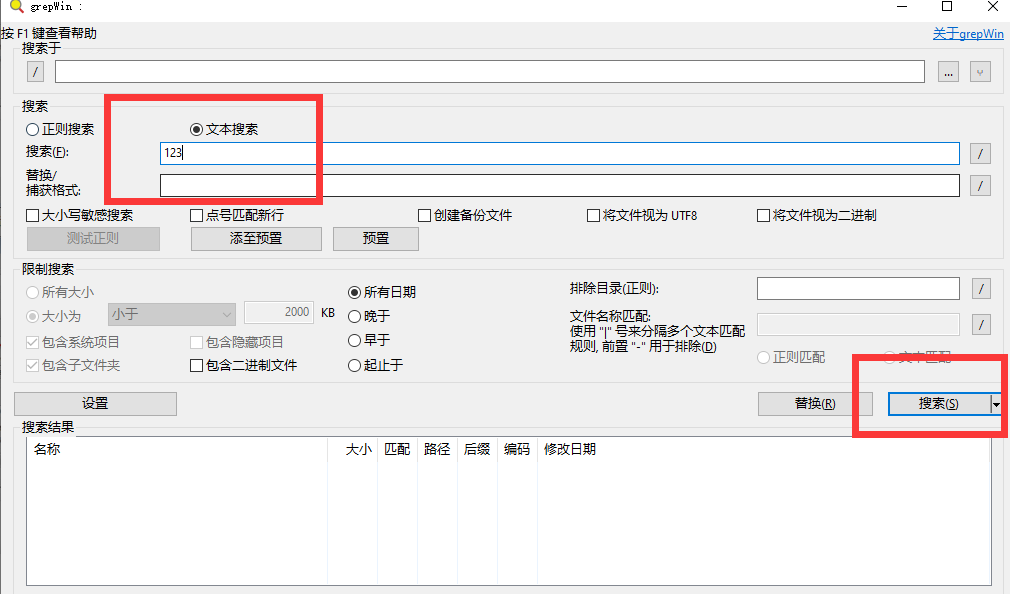
Task: Click the search text field containing 123
Action: pos(558,153)
